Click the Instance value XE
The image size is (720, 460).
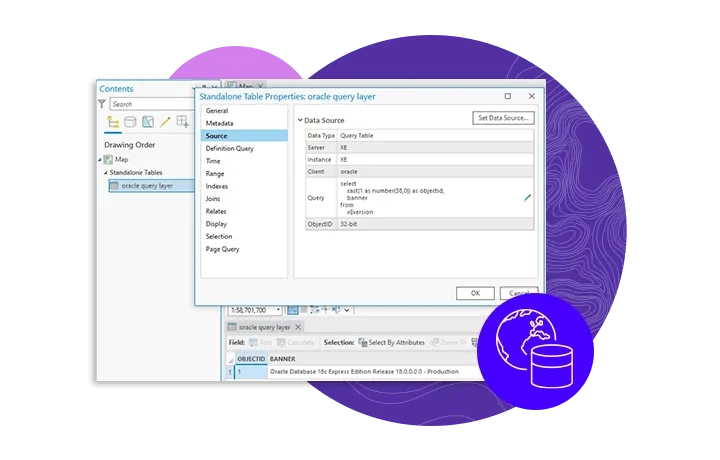[343, 159]
